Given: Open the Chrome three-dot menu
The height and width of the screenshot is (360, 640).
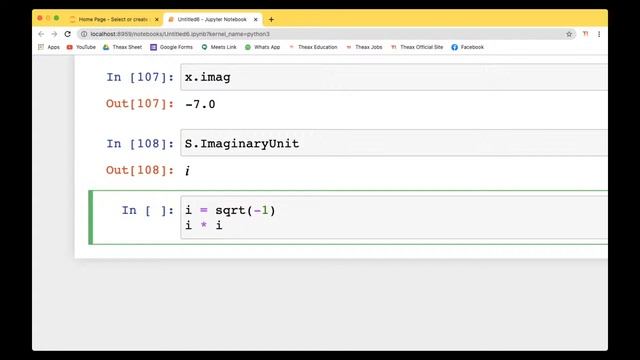Looking at the screenshot, I should point(599,34).
